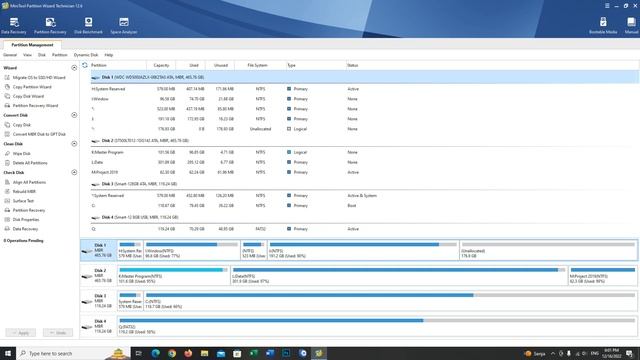Screen dimensions: 640x360
Task: Select the Disk 1 block in the disk map
Action: (98, 250)
